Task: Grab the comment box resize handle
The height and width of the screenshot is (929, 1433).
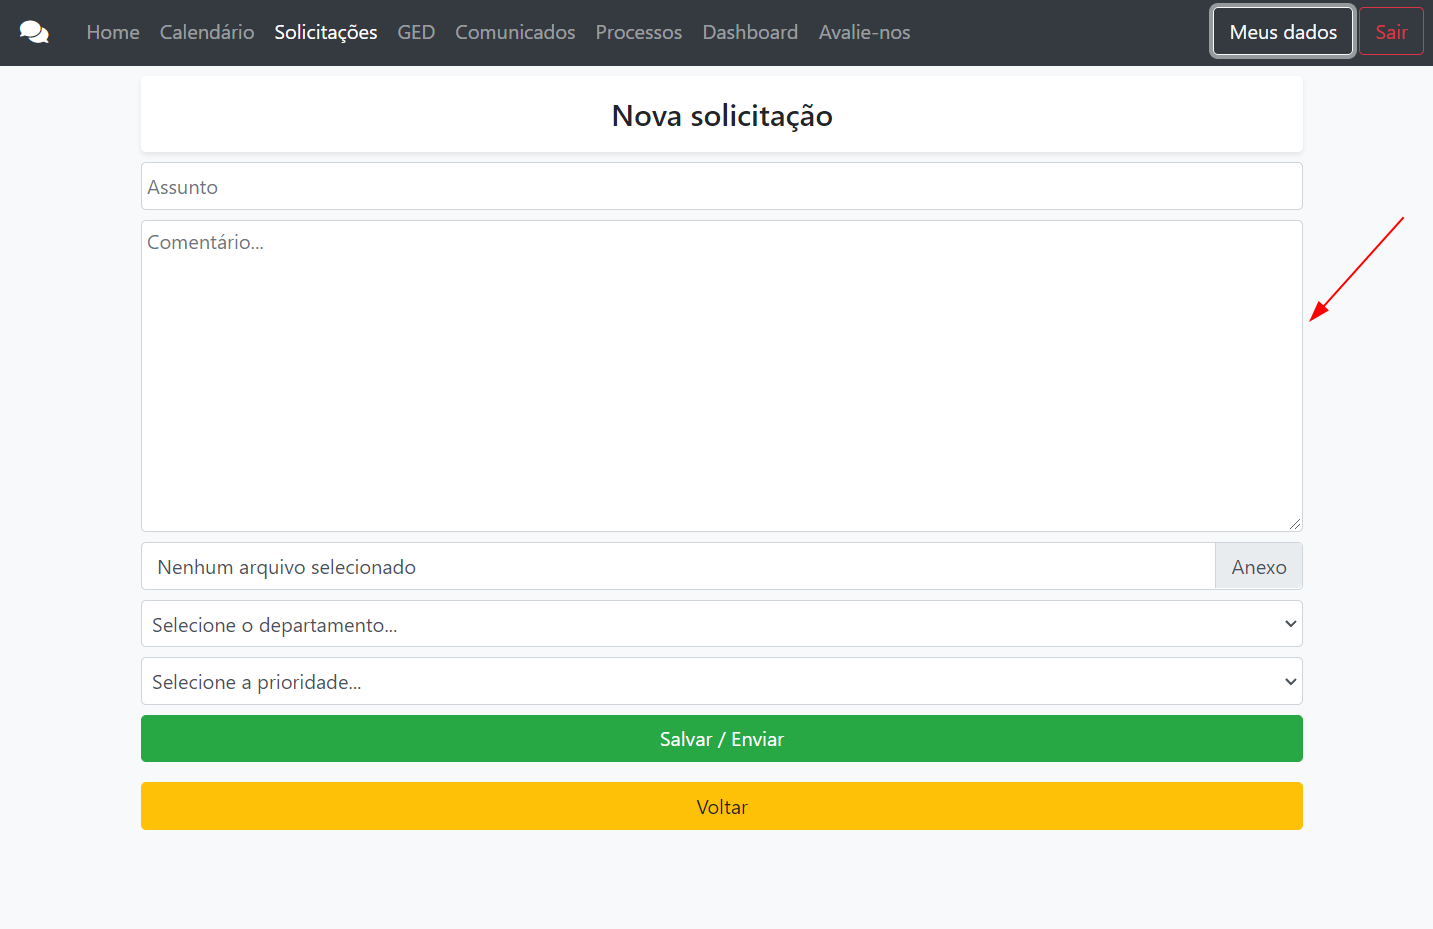Action: click(1295, 524)
